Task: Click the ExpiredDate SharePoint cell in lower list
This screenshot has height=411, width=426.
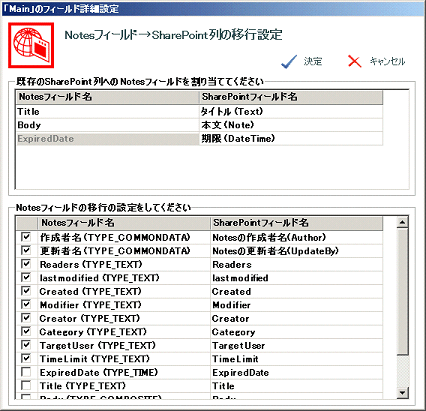Action: [297, 372]
